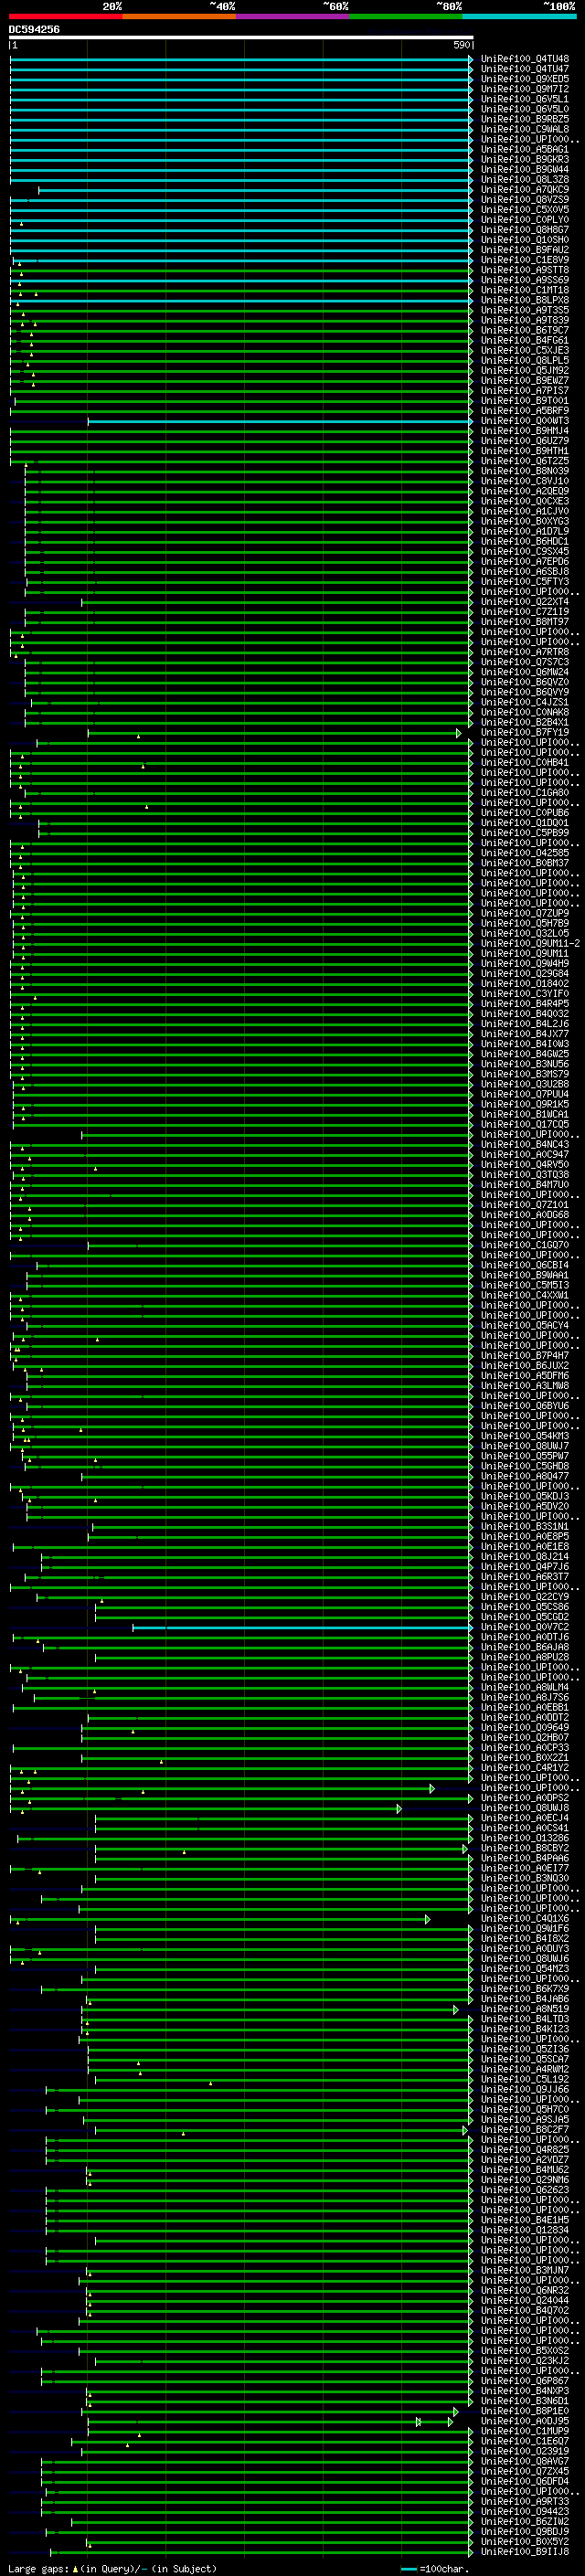The height and width of the screenshot is (2576, 585).
Task: Click hit name UniRef100_Q22XT4
Action: point(525,602)
